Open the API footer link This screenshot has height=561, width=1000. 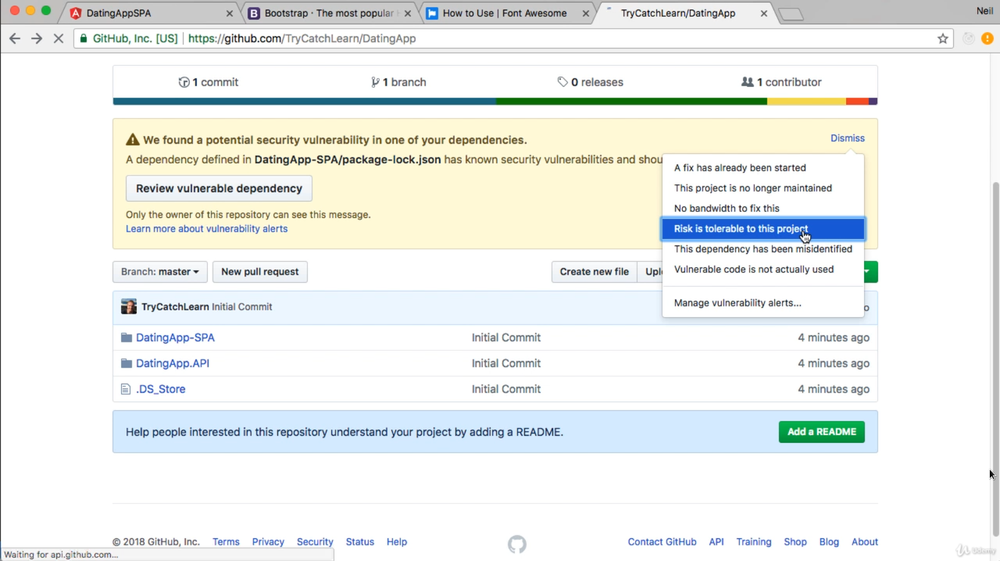click(x=716, y=541)
